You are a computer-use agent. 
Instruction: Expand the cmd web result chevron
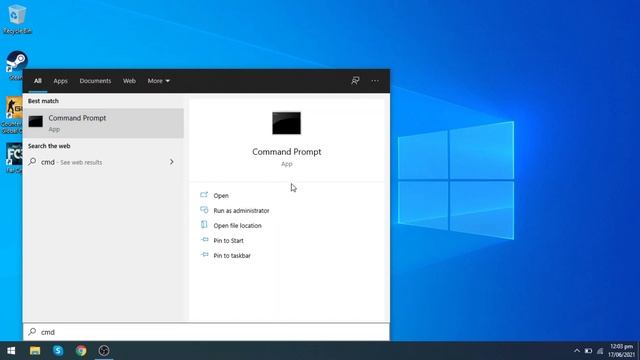(171, 162)
